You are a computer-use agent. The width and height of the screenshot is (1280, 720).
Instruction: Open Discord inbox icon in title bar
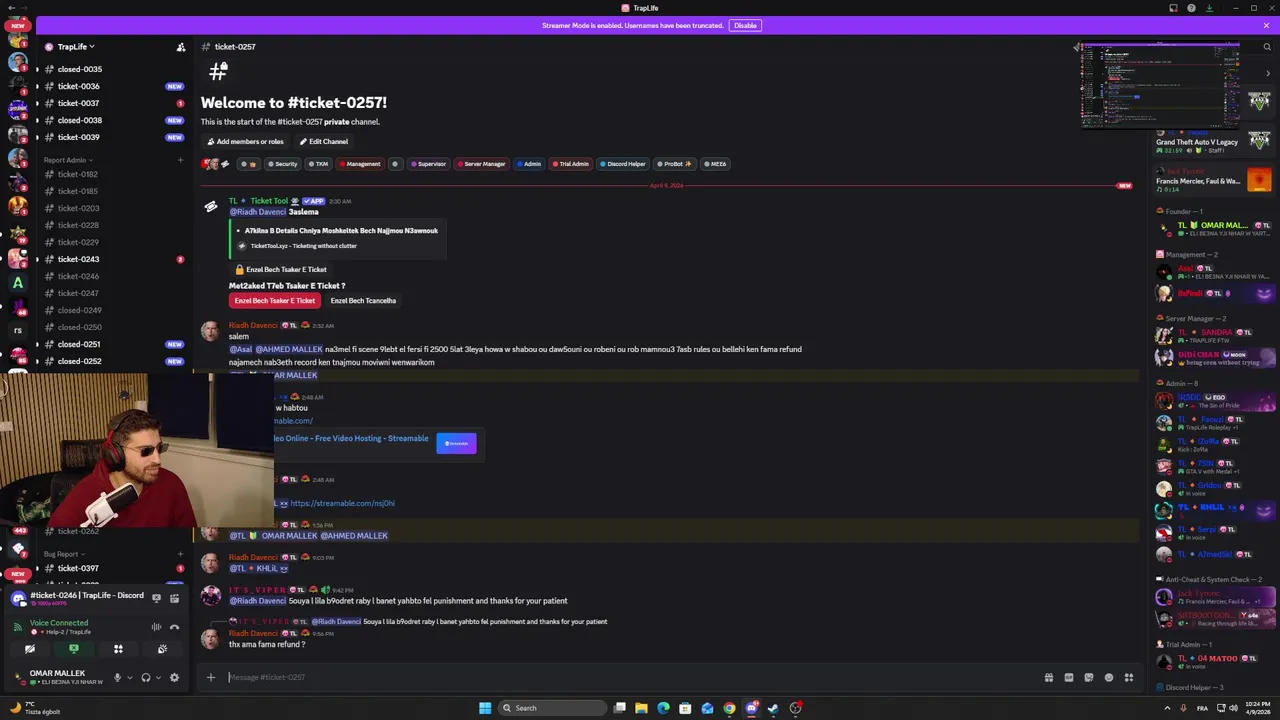[x=1174, y=8]
